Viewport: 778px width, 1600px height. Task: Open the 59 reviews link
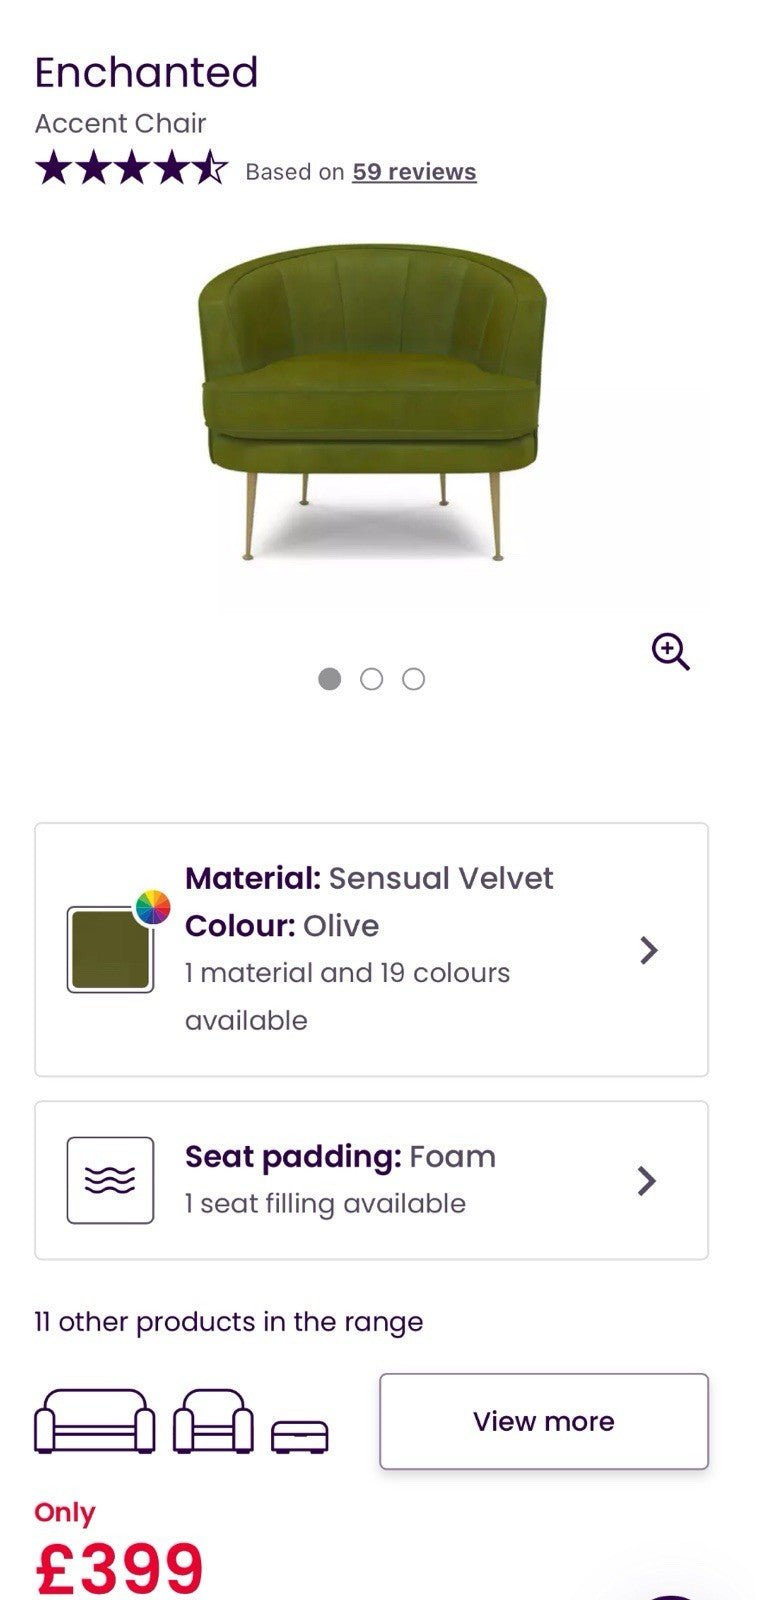(x=413, y=171)
